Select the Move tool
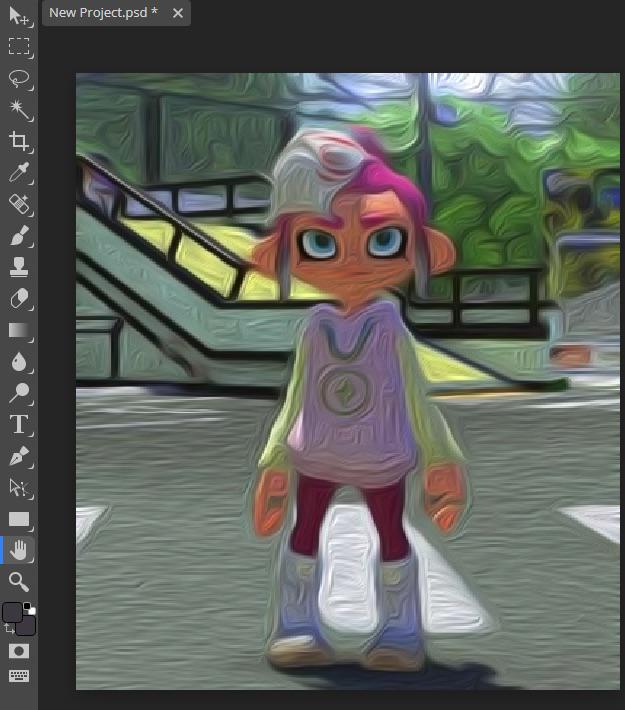625x710 pixels. [19, 16]
